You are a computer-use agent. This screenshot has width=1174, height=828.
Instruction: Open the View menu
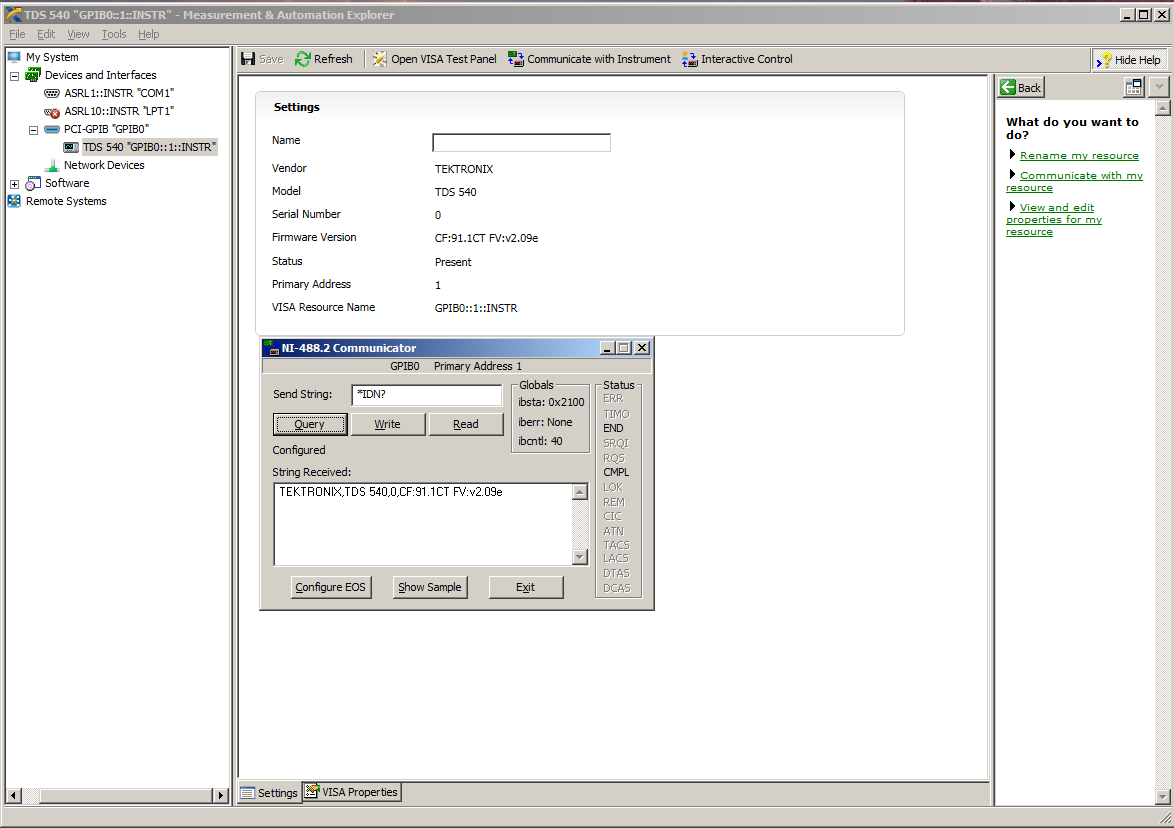tap(78, 34)
